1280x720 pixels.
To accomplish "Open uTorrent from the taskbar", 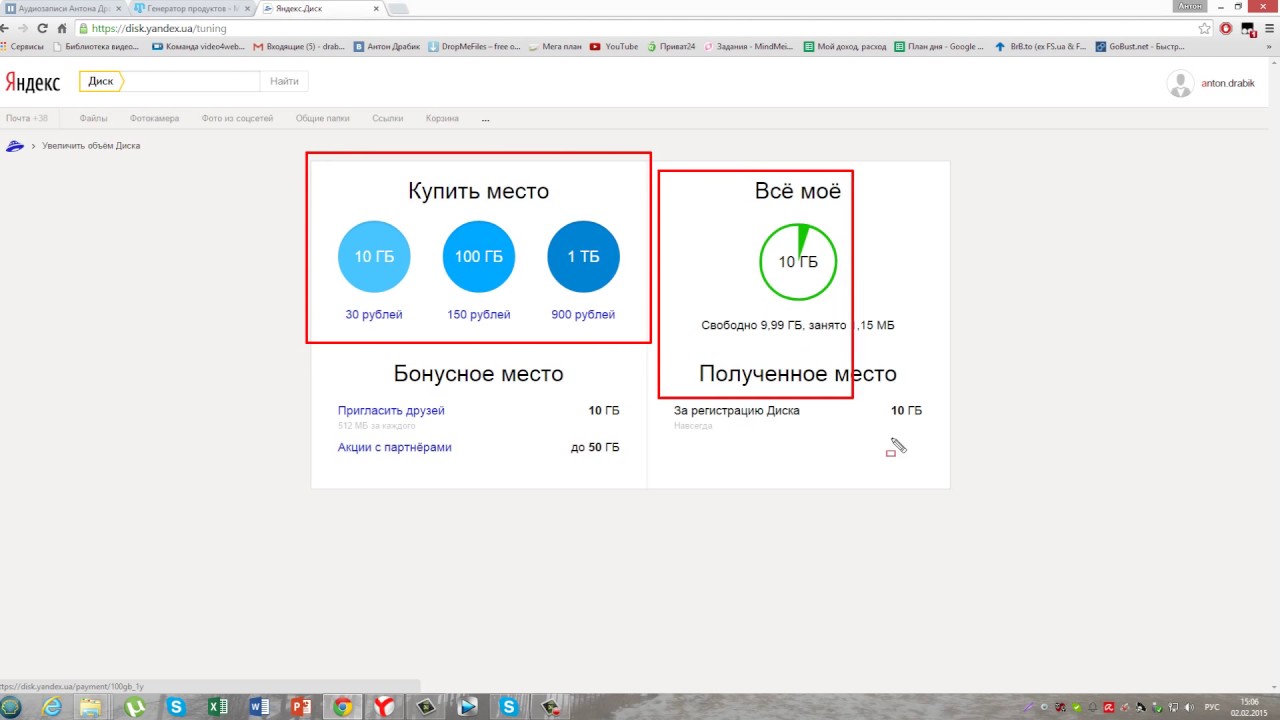I will pyautogui.click(x=135, y=707).
